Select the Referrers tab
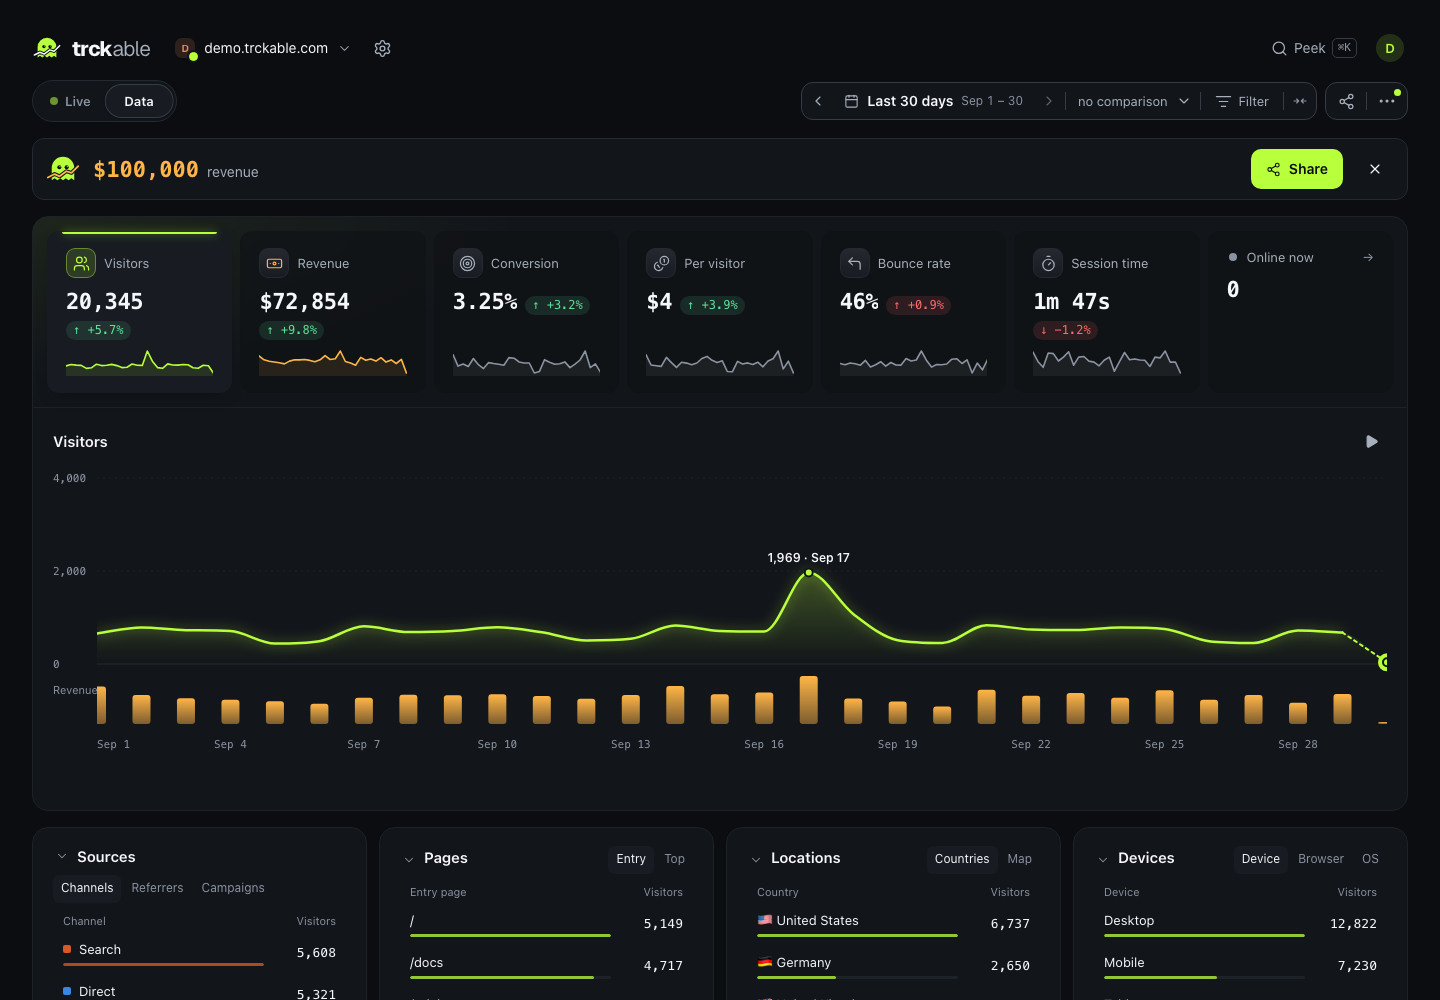Screen dimensions: 1440x1000 point(157,887)
